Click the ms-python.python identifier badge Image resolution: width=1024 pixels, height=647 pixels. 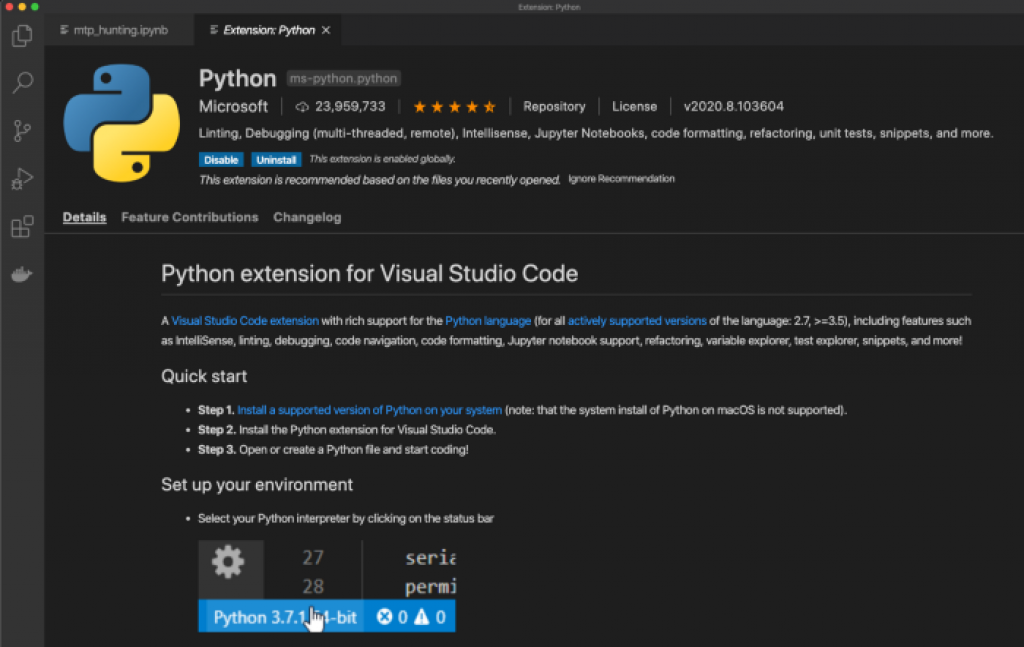pos(344,78)
